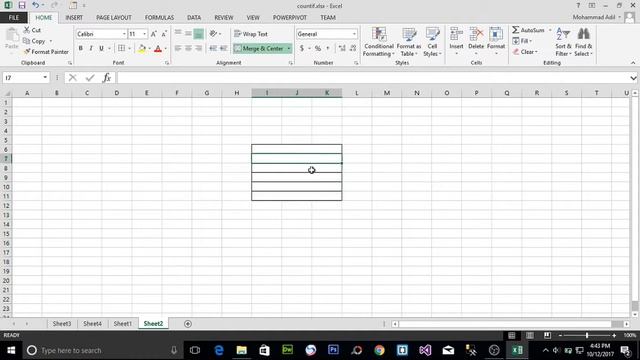This screenshot has width=640, height=360.
Task: Decrease the cell indent
Action: (x=213, y=48)
